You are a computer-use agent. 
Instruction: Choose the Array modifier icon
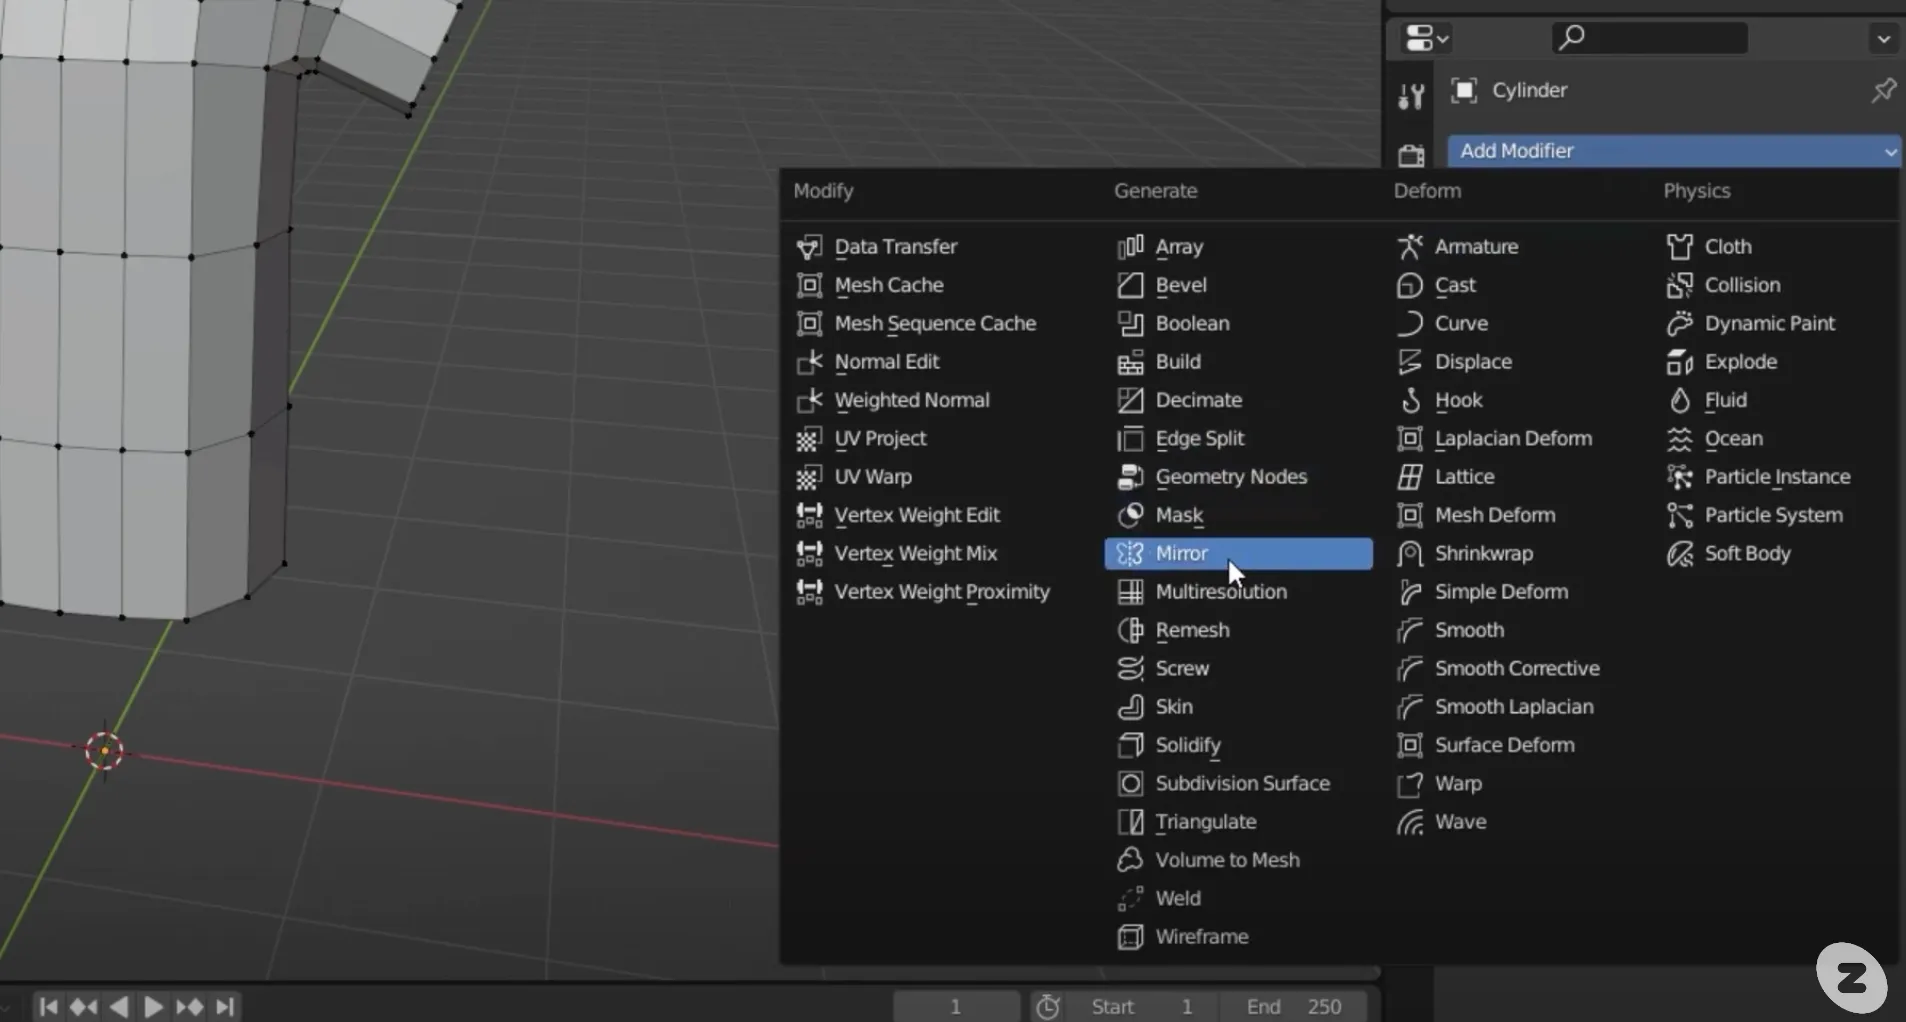1130,246
